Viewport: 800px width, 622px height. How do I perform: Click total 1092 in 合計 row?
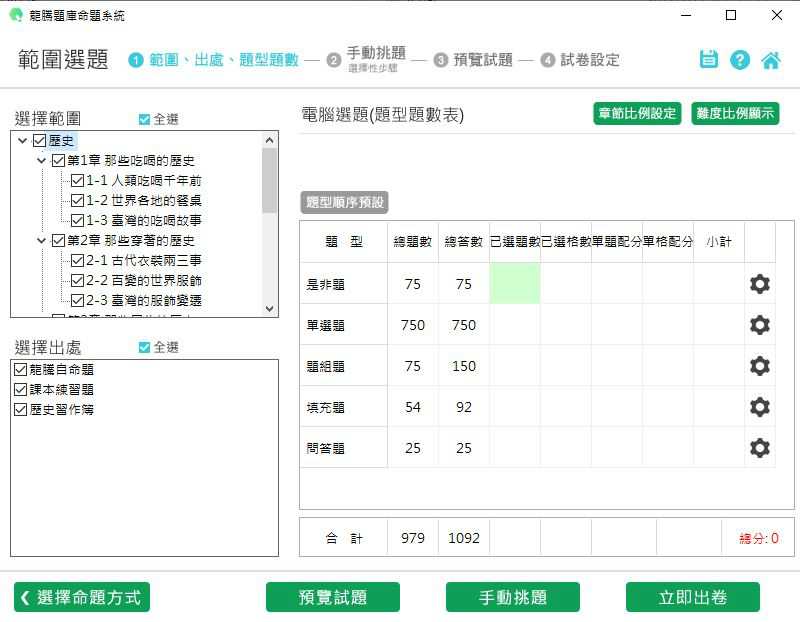(x=464, y=538)
